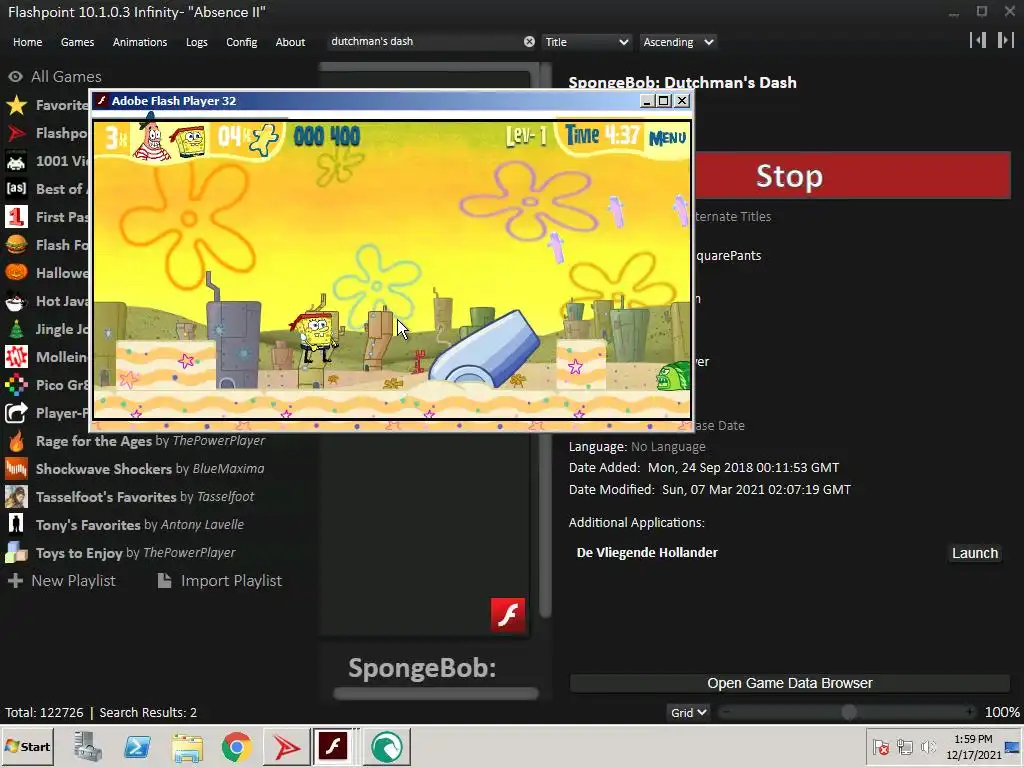The width and height of the screenshot is (1024, 768).
Task: Click the Date Added value text
Action: 743,468
